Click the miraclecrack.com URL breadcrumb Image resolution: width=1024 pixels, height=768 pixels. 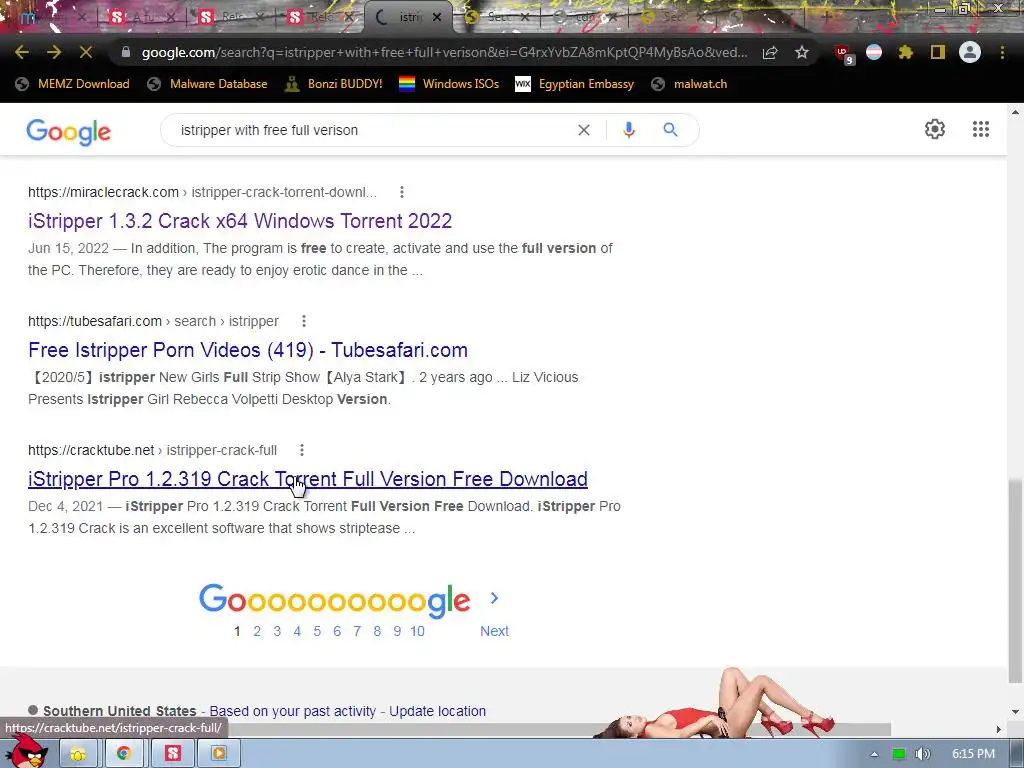point(202,192)
